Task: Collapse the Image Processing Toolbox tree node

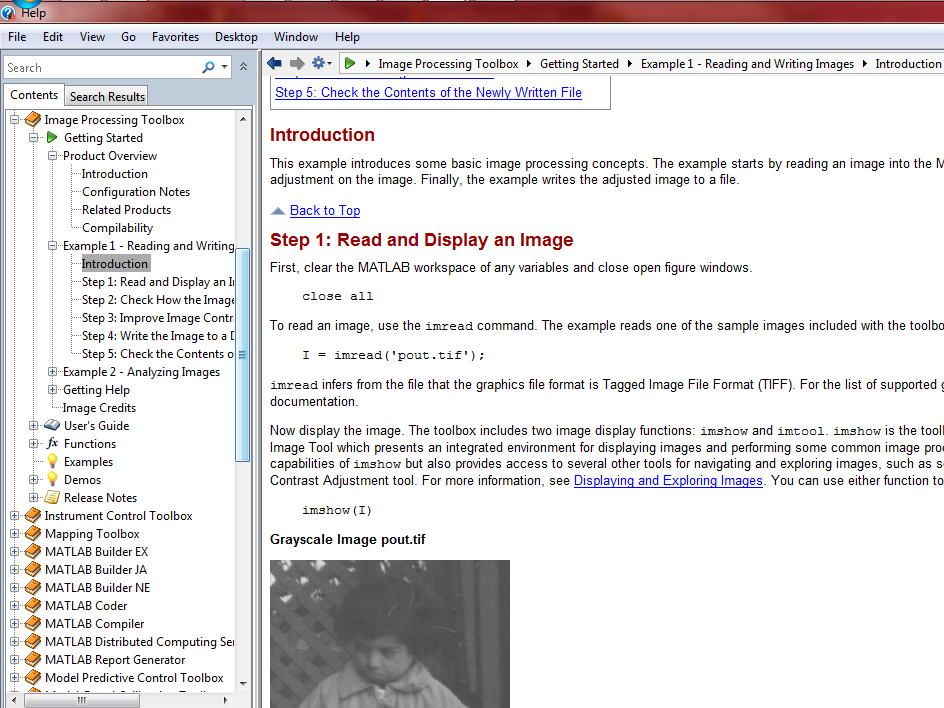Action: pyautogui.click(x=14, y=119)
